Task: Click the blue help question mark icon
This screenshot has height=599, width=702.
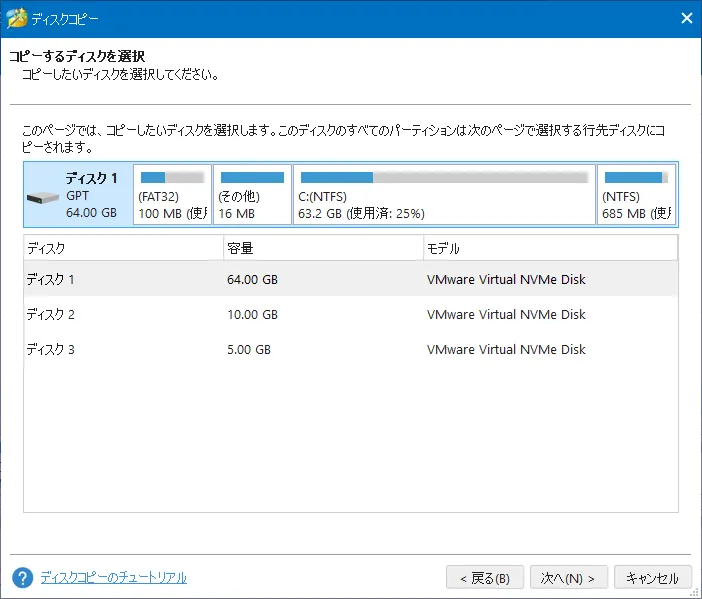Action: coord(22,578)
